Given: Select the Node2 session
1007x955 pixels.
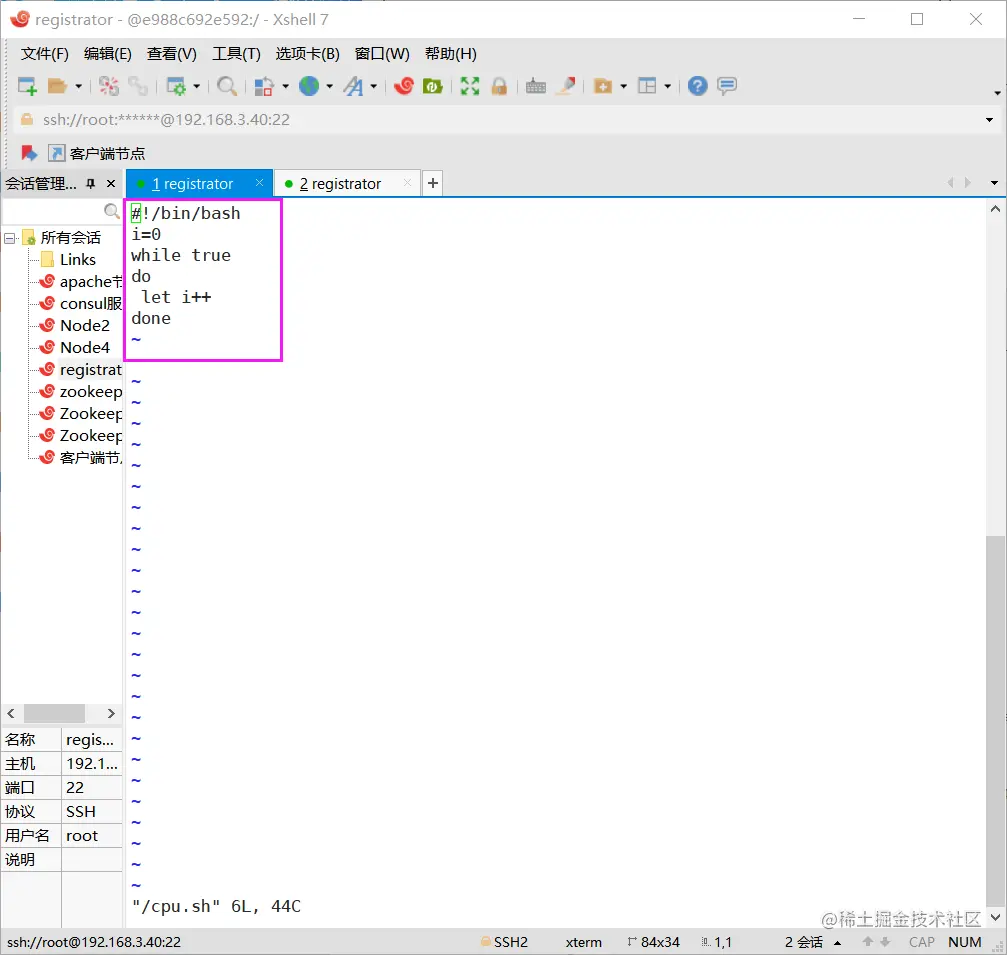Looking at the screenshot, I should [x=84, y=326].
